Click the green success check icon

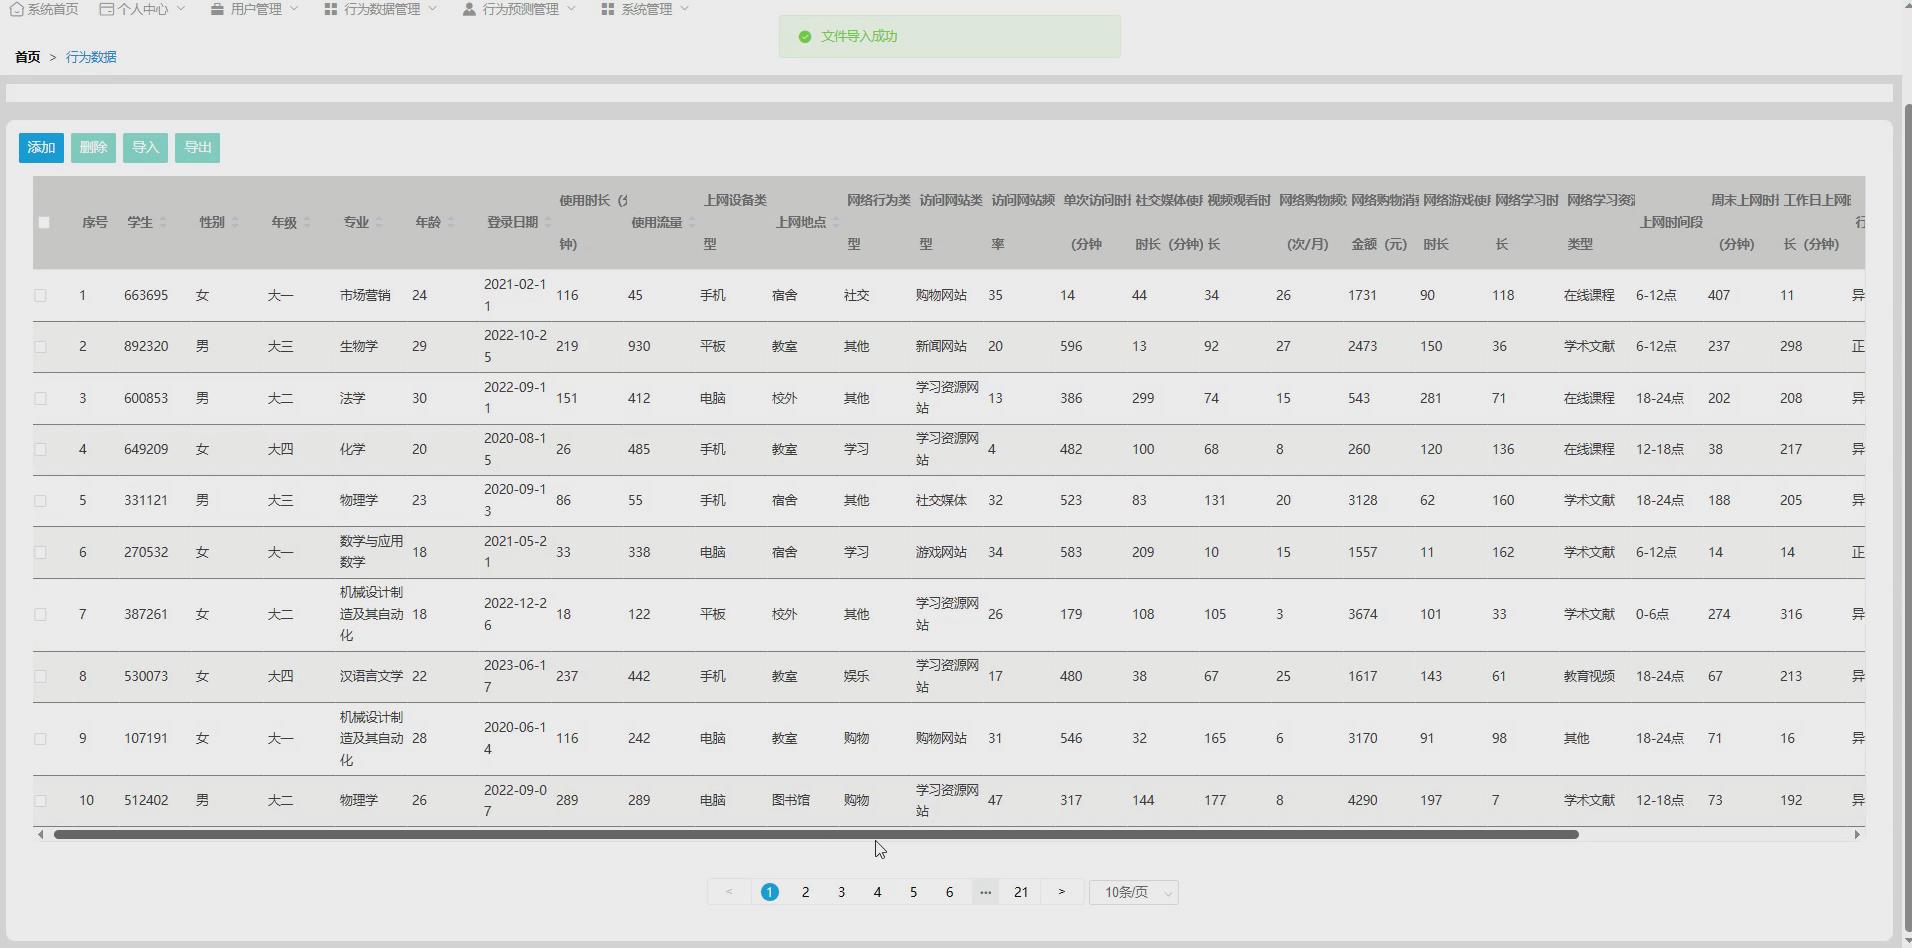coord(805,36)
